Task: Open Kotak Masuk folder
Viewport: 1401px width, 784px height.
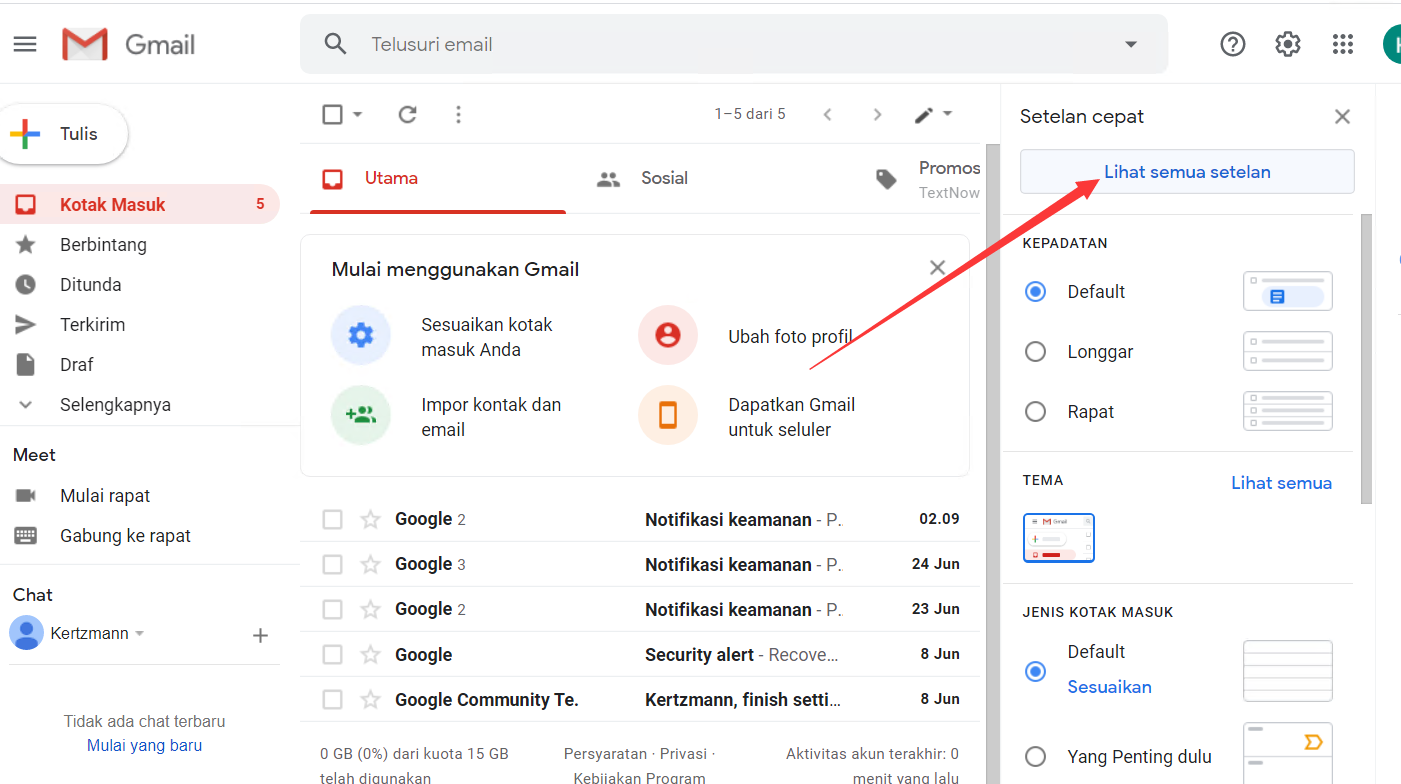Action: (140, 205)
